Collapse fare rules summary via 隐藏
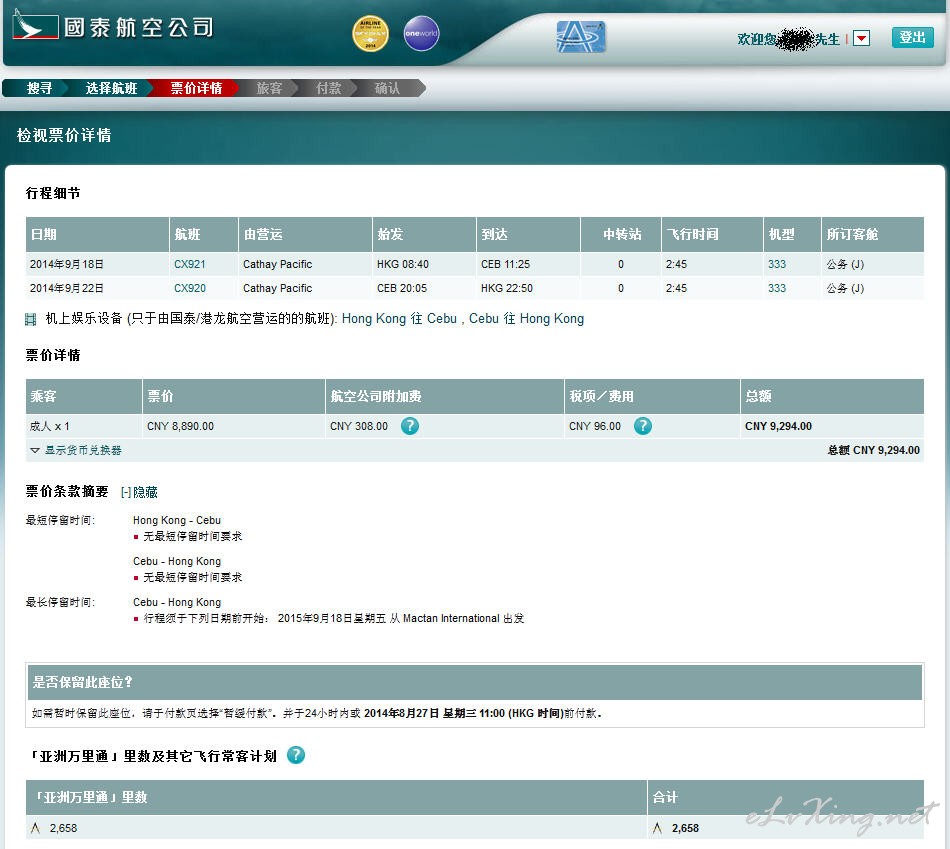 [x=139, y=492]
